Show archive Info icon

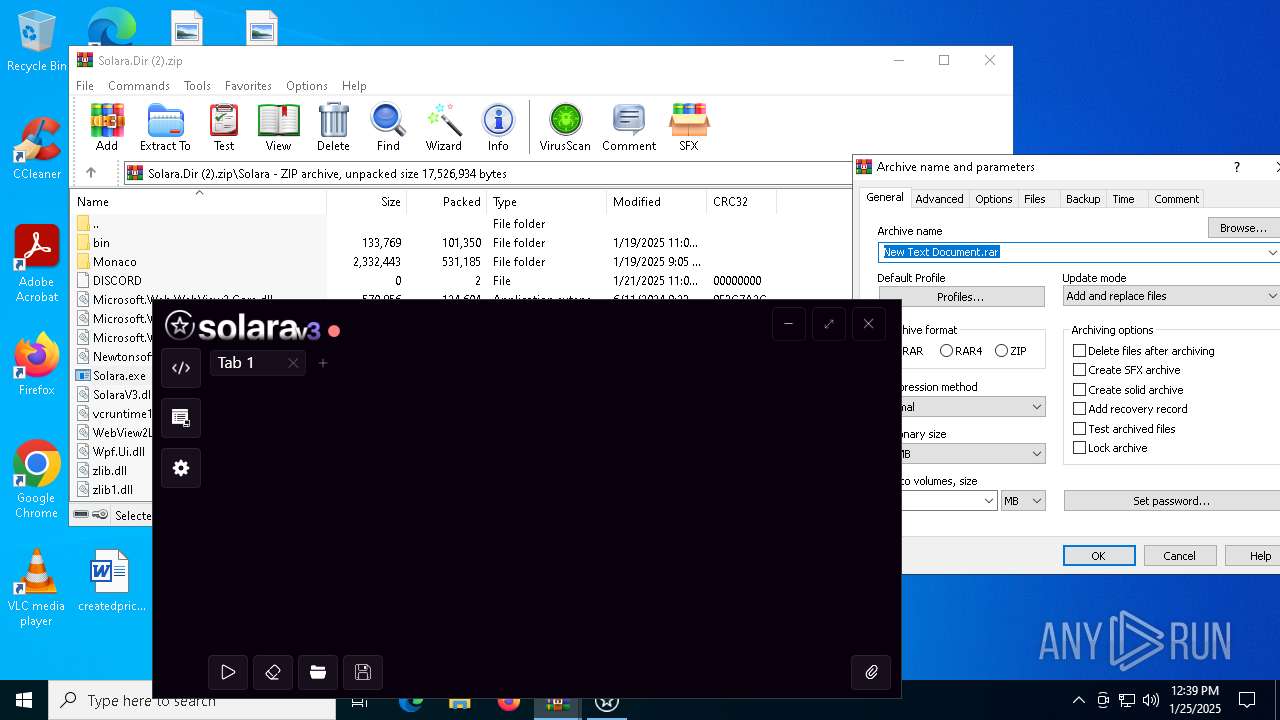(x=498, y=127)
